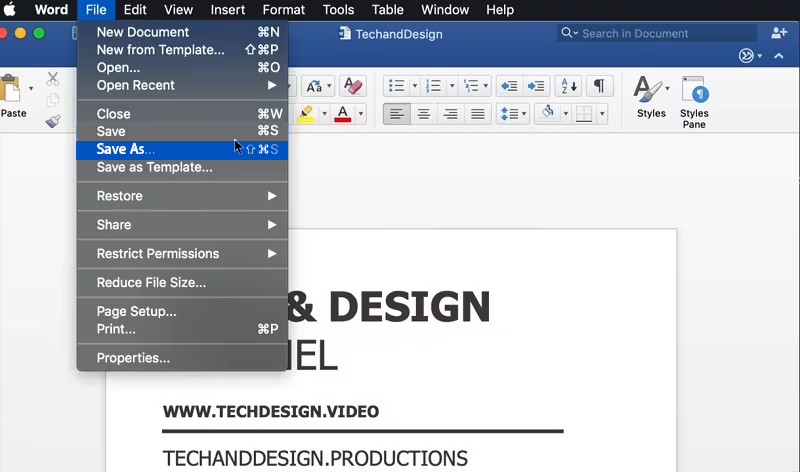Select the Format Painter brush icon
This screenshot has width=800, height=472.
point(53,121)
